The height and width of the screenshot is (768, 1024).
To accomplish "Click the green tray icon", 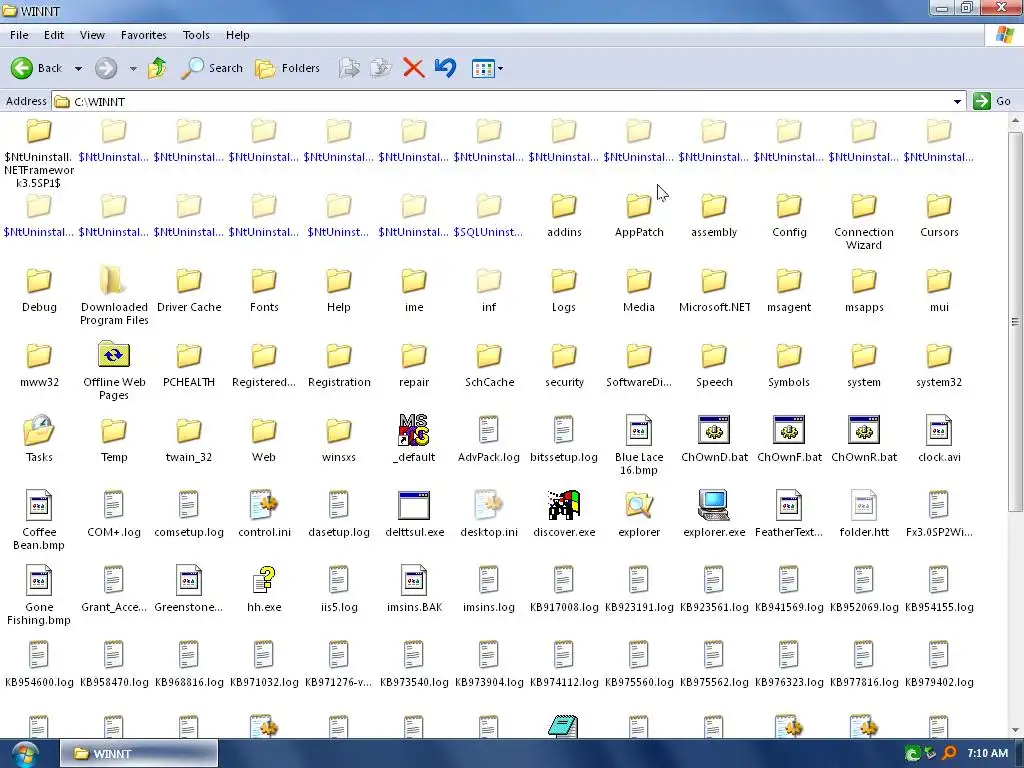I will 912,754.
